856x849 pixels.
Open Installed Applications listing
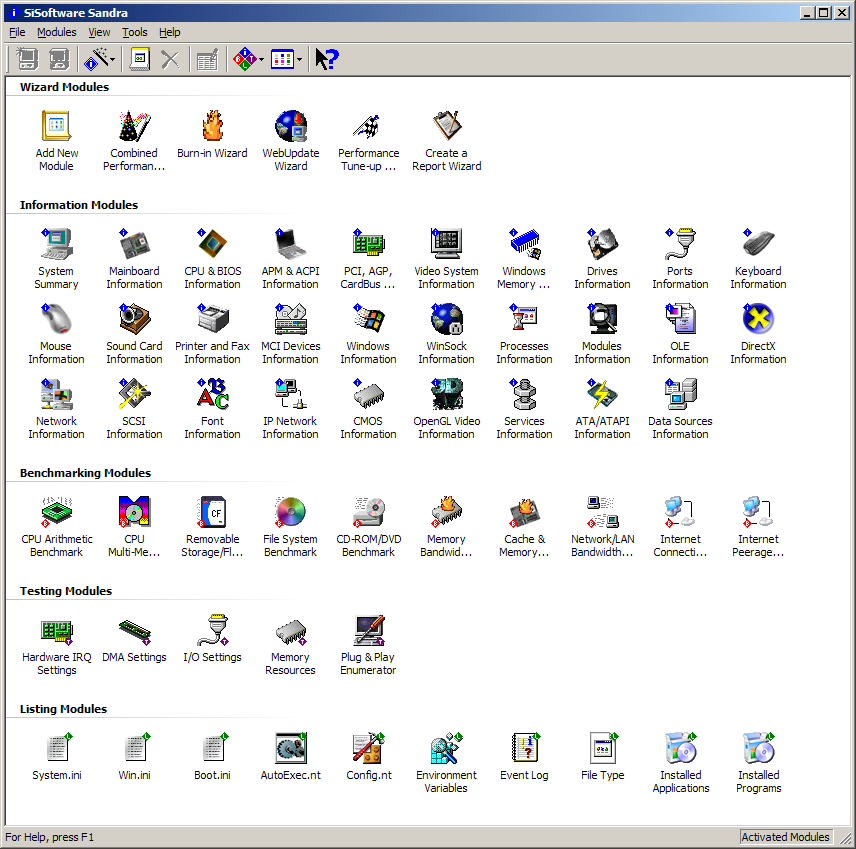680,762
